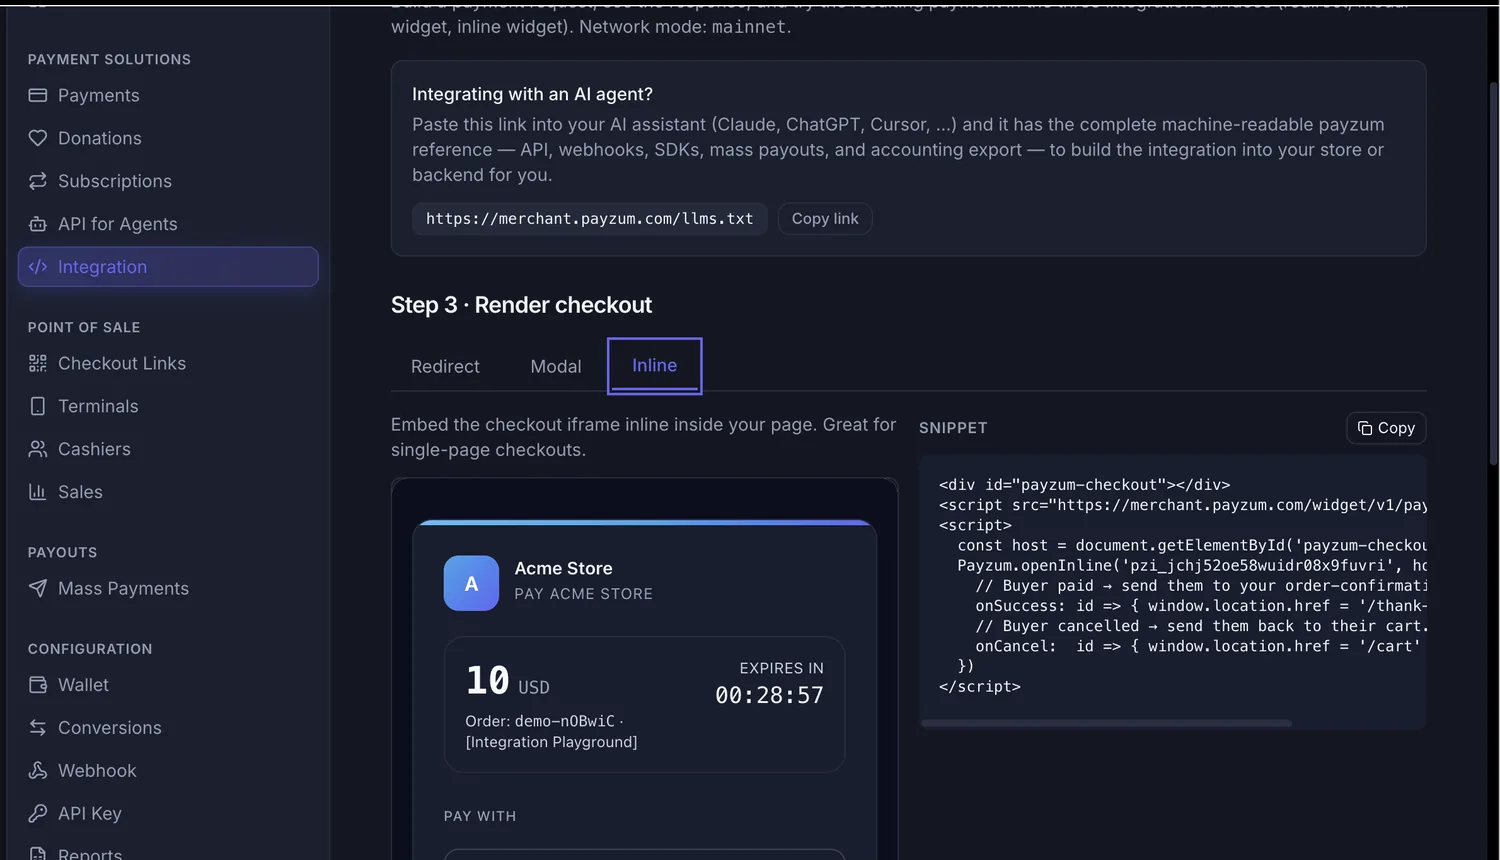Click the Webhook icon in sidebar
1500x860 pixels.
[x=38, y=771]
